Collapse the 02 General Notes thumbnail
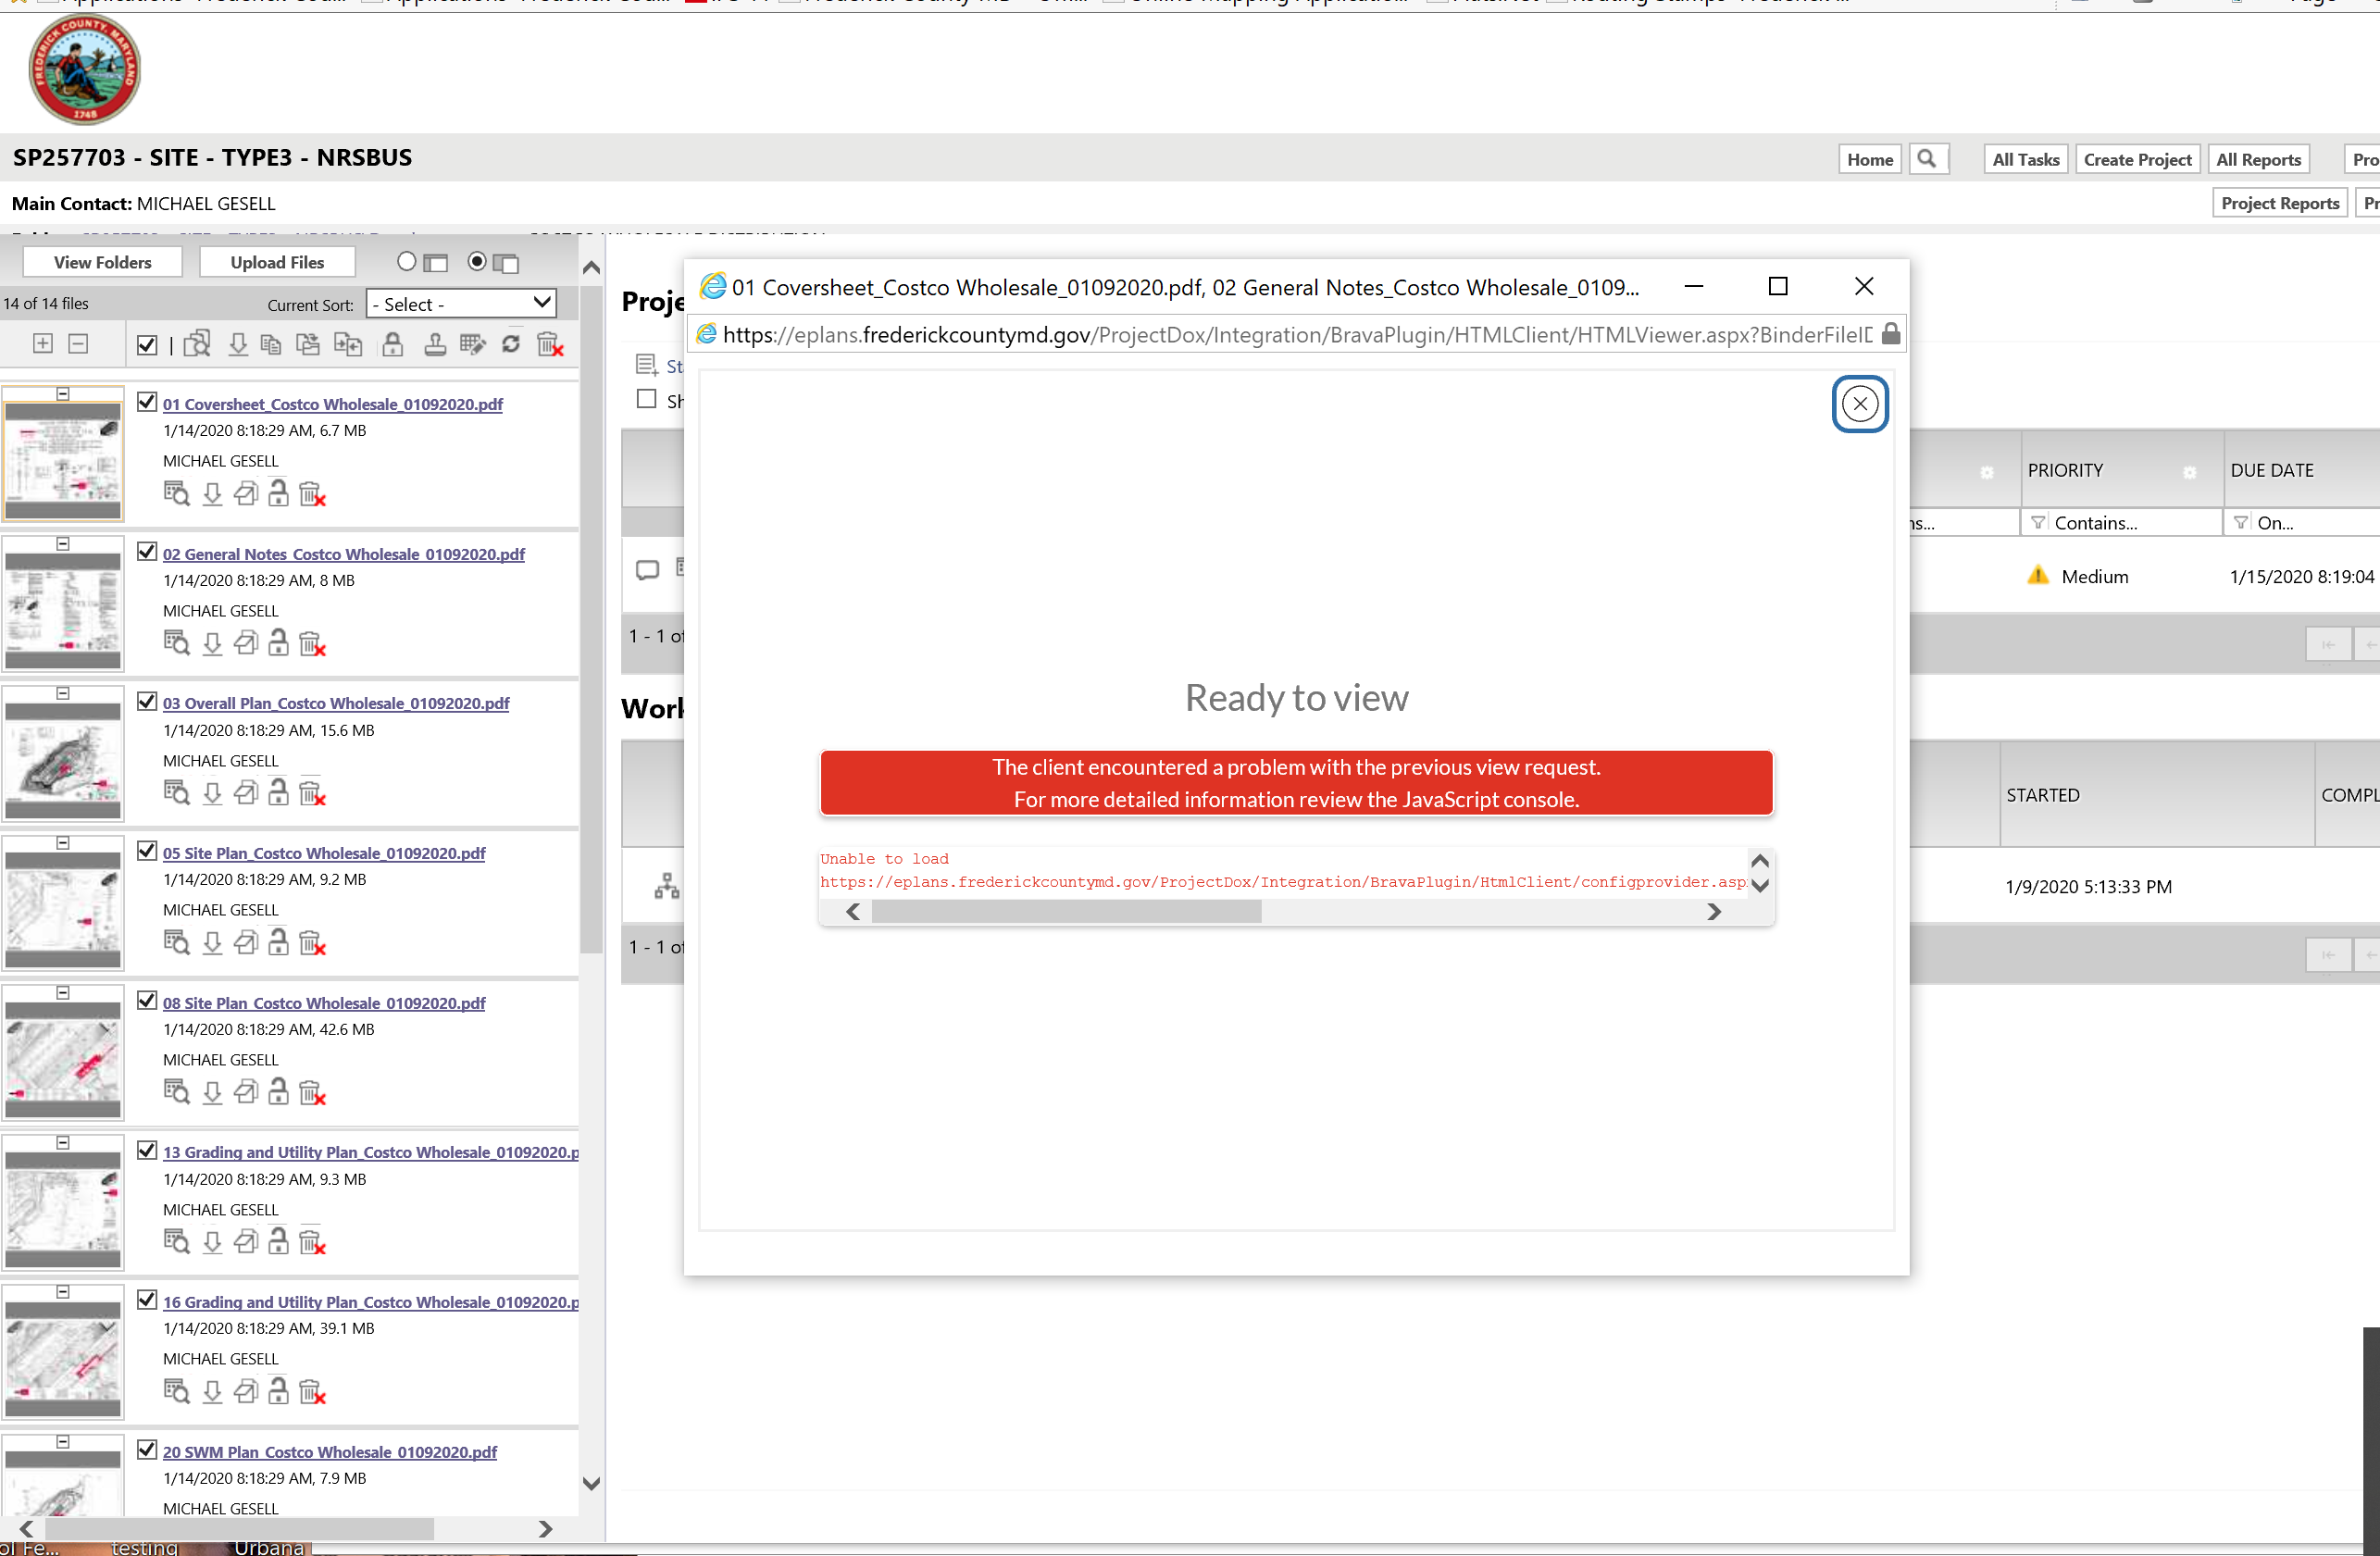Image resolution: width=2380 pixels, height=1556 pixels. [x=63, y=544]
